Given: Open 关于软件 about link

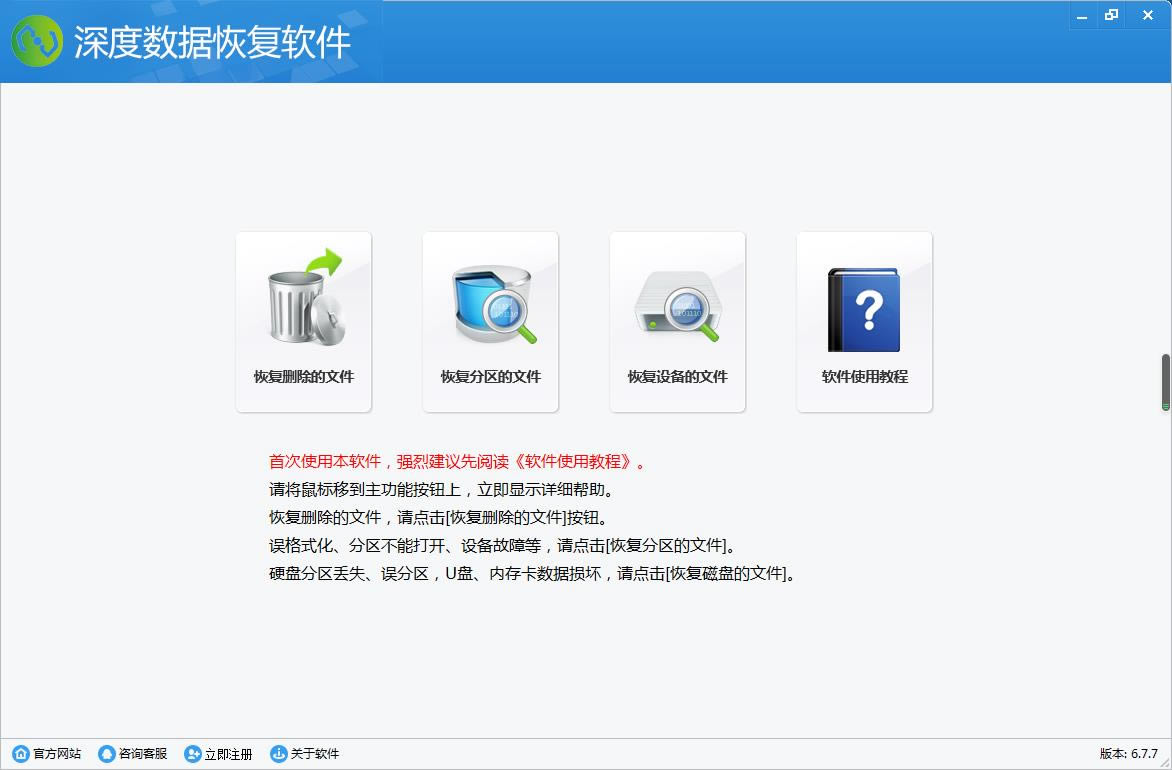Looking at the screenshot, I should click(315, 754).
